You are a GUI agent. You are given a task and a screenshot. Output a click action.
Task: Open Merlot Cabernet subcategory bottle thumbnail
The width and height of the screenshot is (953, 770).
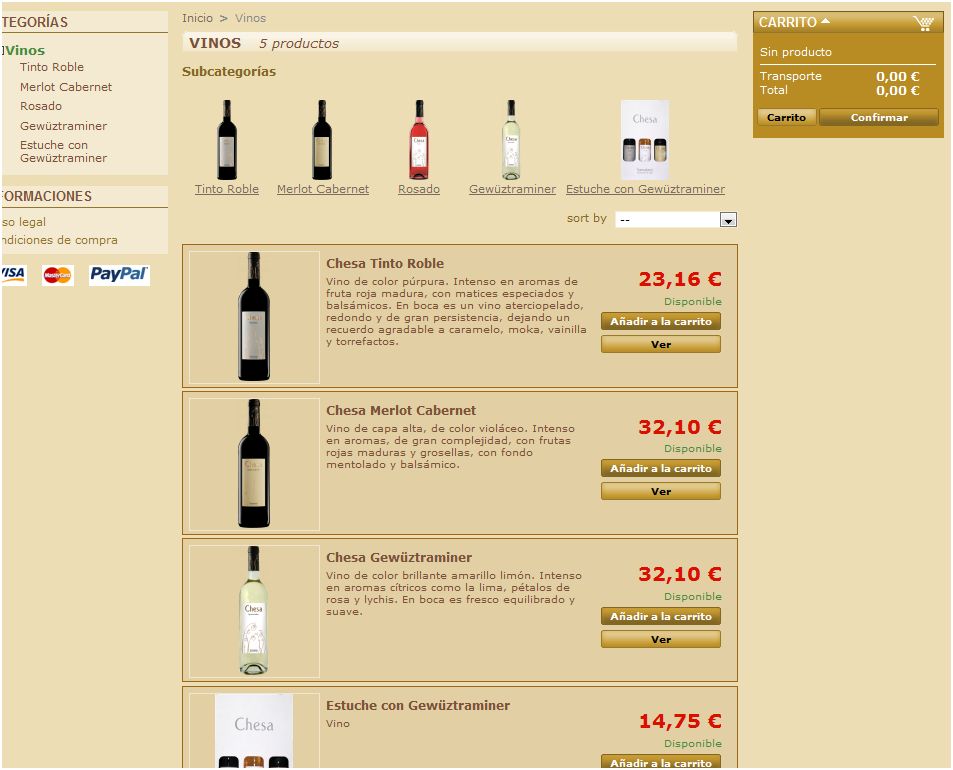click(x=322, y=140)
